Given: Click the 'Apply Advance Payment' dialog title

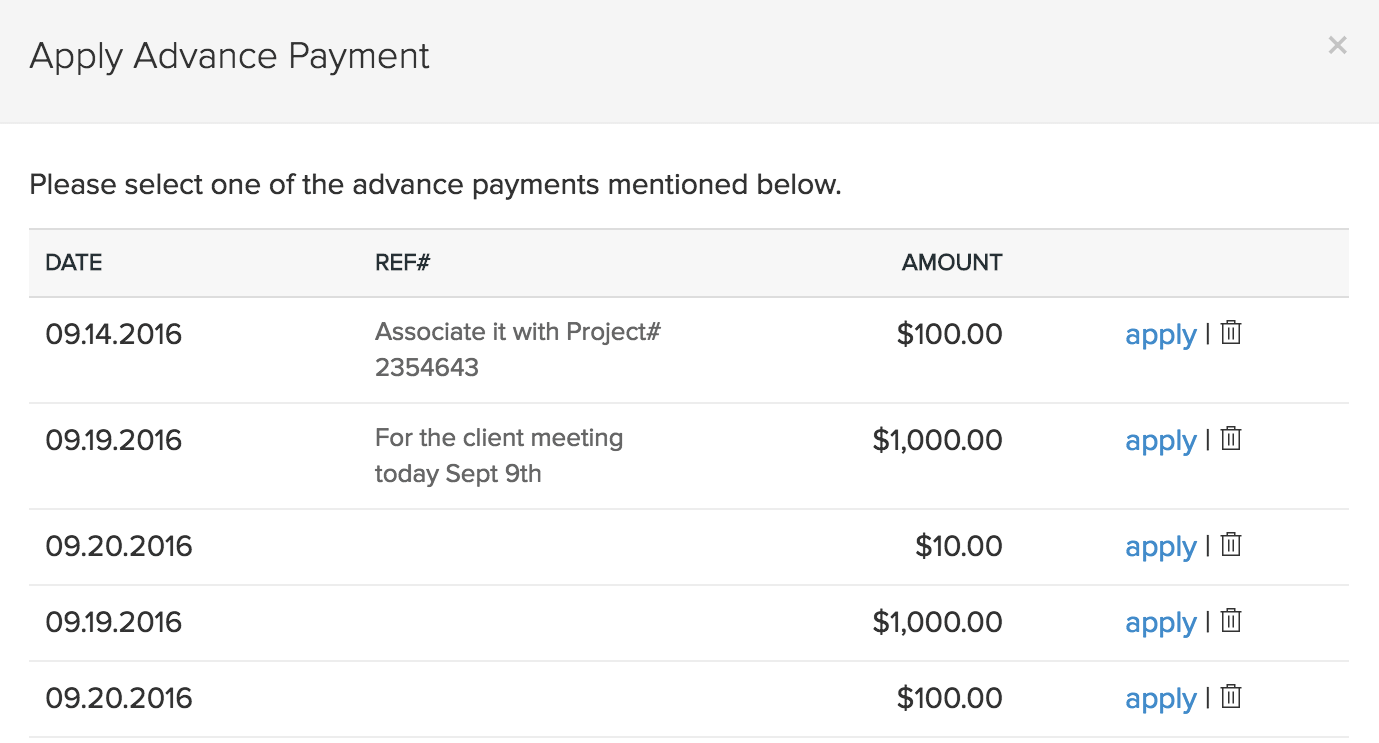Looking at the screenshot, I should click(x=230, y=56).
